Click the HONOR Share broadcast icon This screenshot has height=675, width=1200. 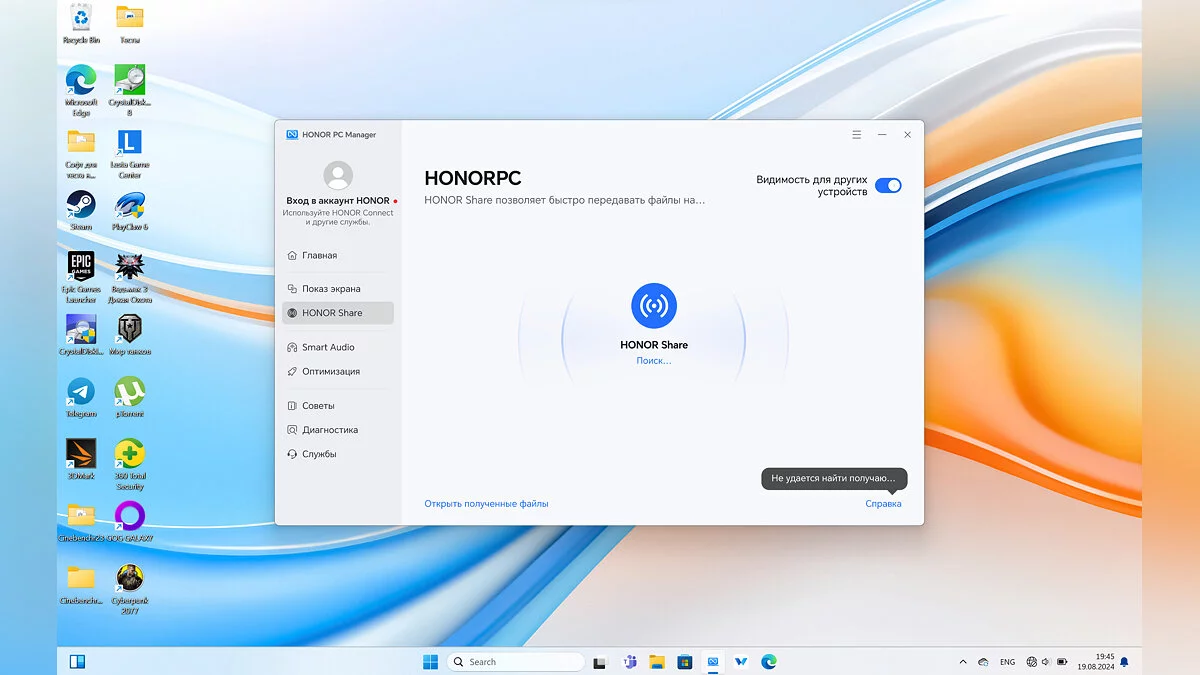[654, 306]
